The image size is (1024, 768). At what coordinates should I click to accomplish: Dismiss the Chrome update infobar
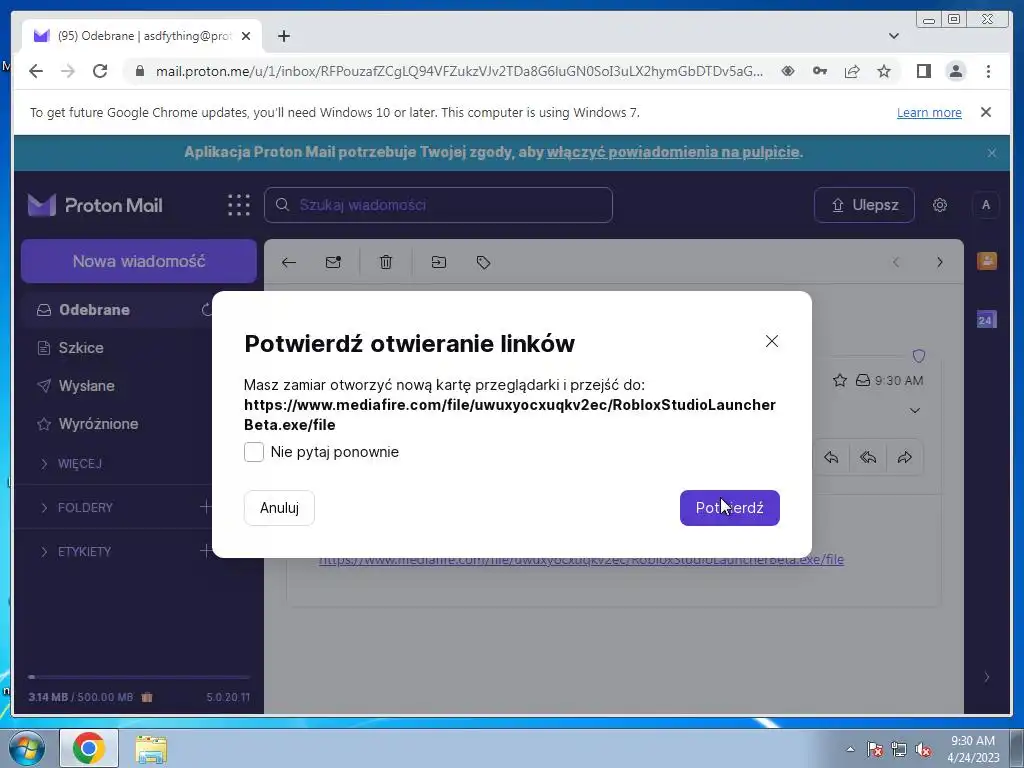tap(985, 112)
